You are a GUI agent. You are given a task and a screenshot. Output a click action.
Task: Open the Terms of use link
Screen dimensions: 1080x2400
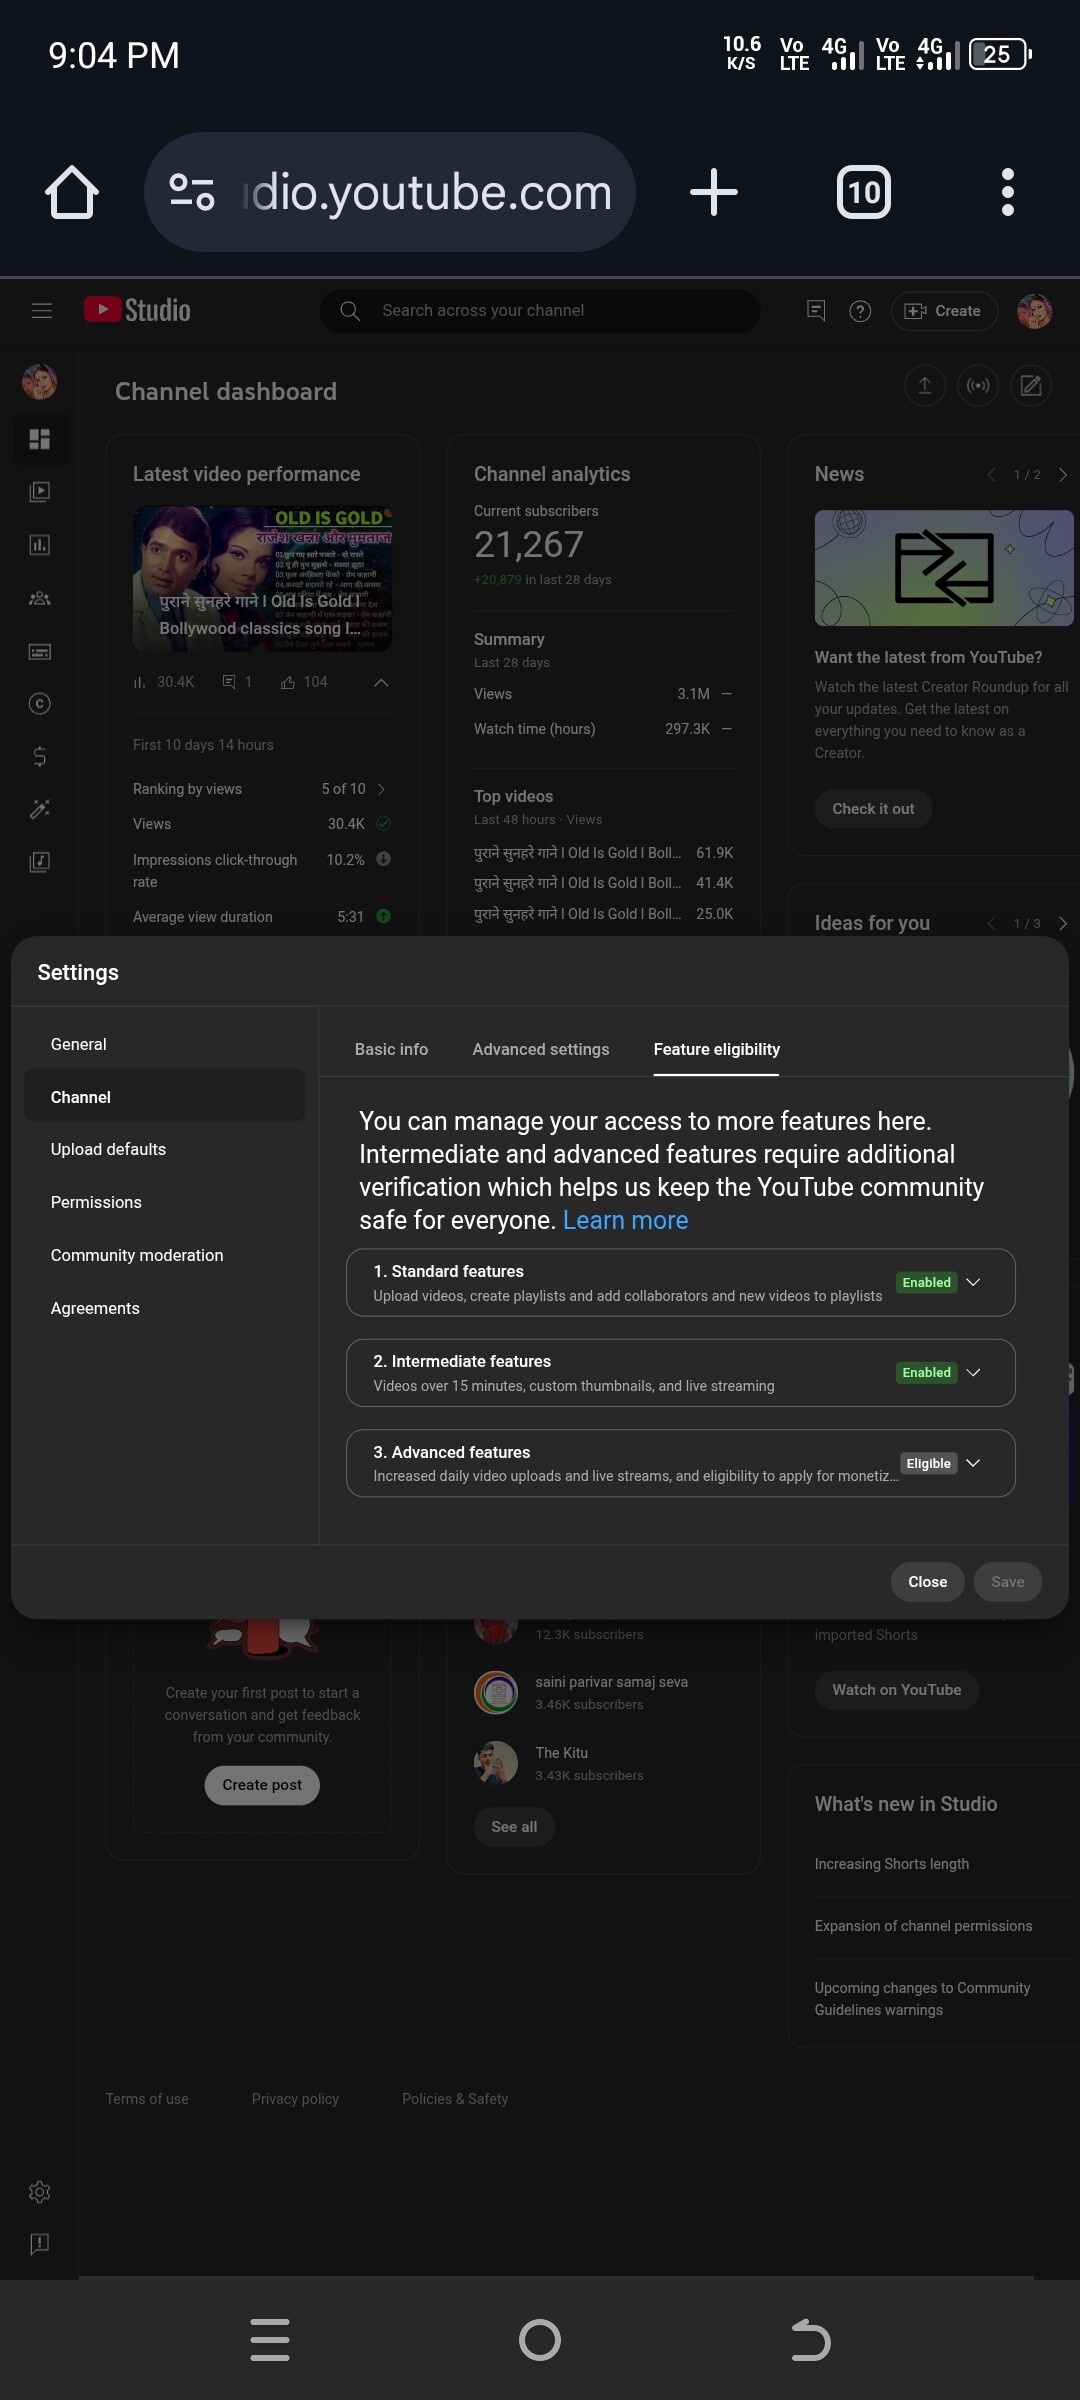tap(147, 2099)
